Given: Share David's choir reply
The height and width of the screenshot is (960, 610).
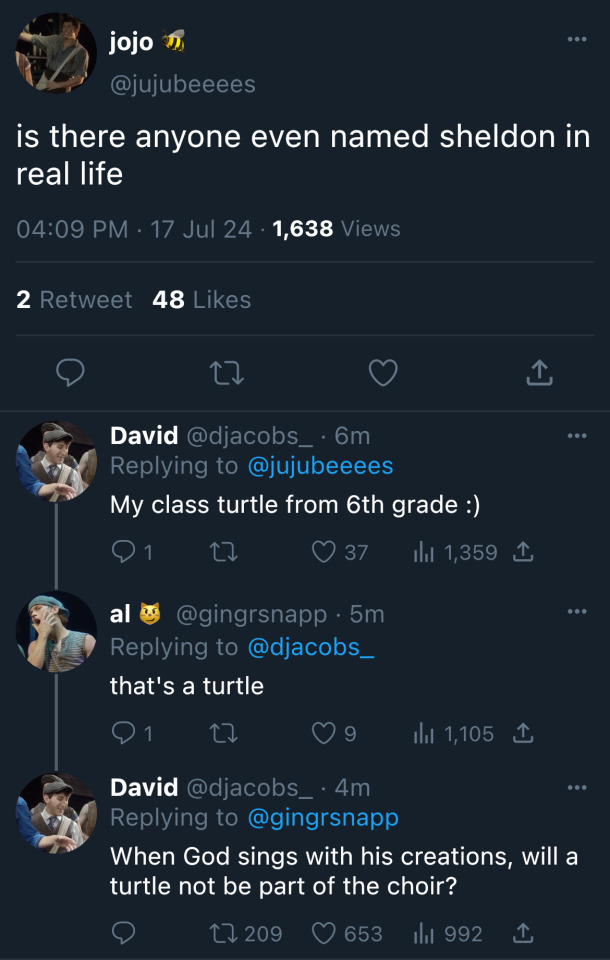Looking at the screenshot, I should (522, 933).
